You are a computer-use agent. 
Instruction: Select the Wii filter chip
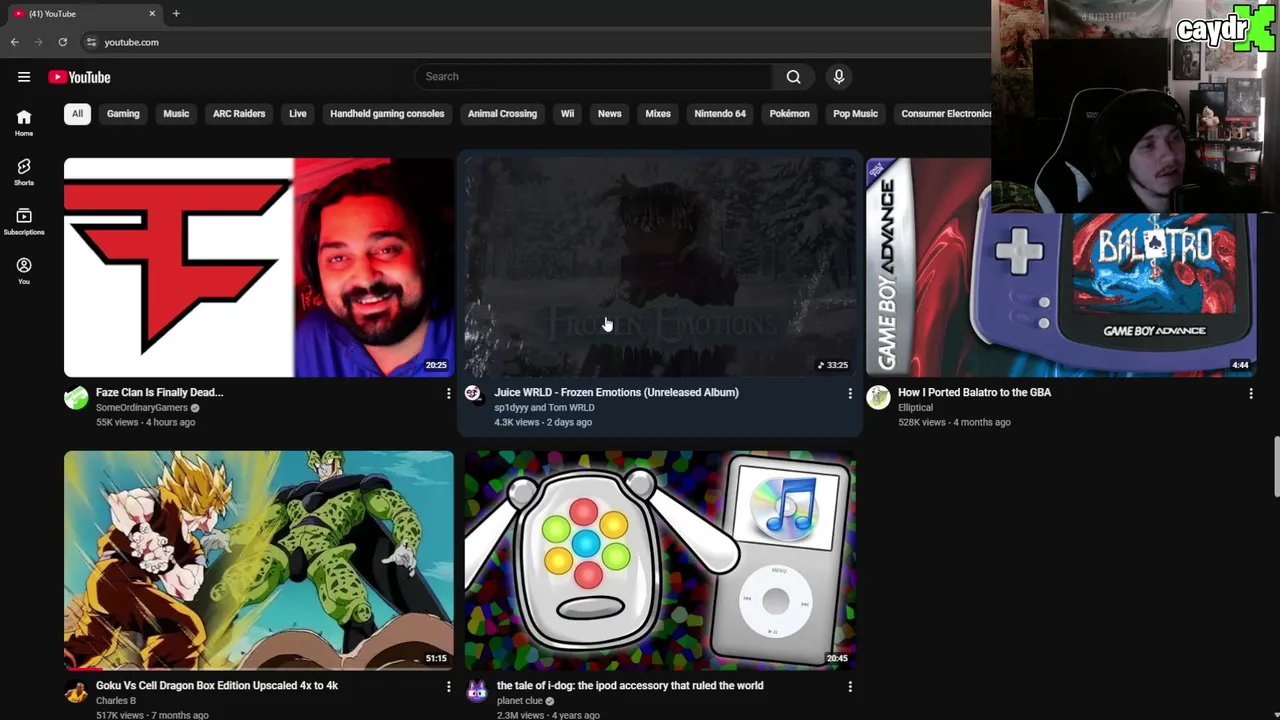(567, 114)
